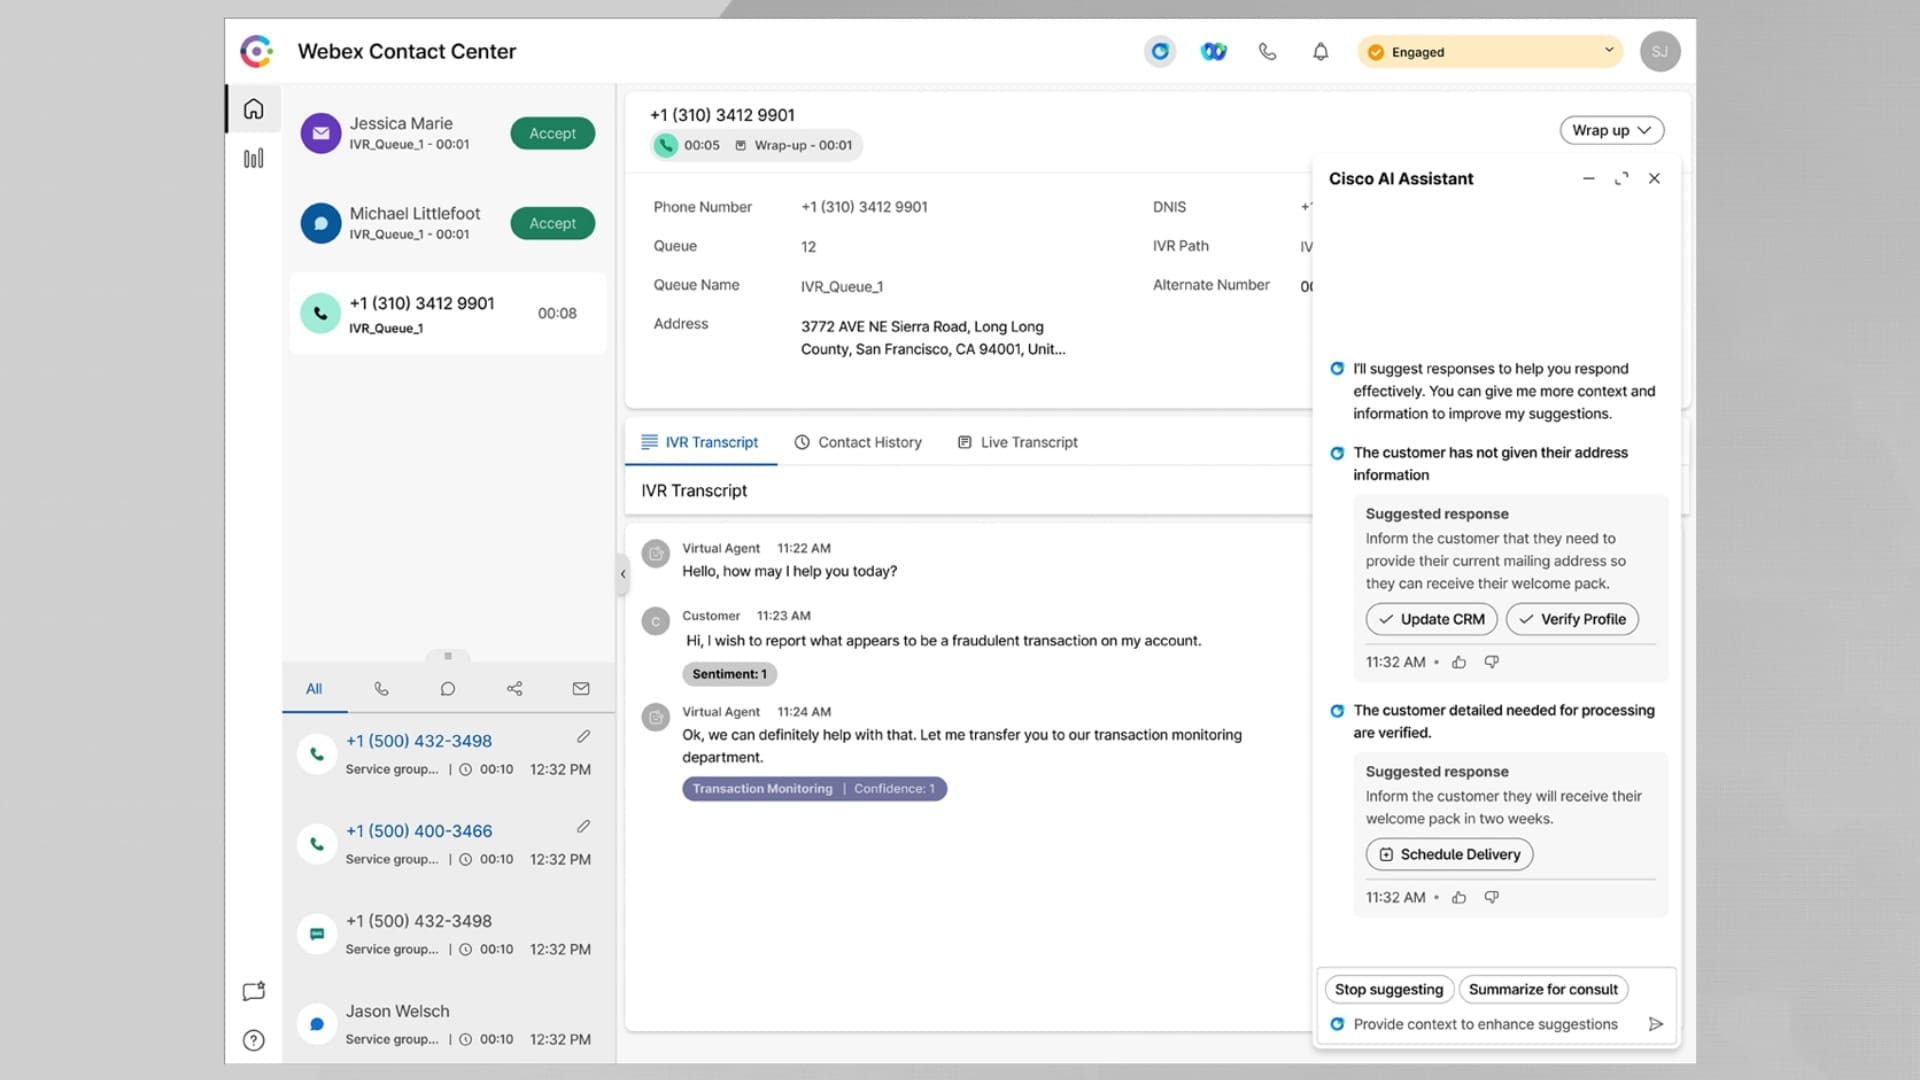Edit notes for +1 (500) 432-3498 call entry
The width and height of the screenshot is (1920, 1080).
(x=583, y=737)
